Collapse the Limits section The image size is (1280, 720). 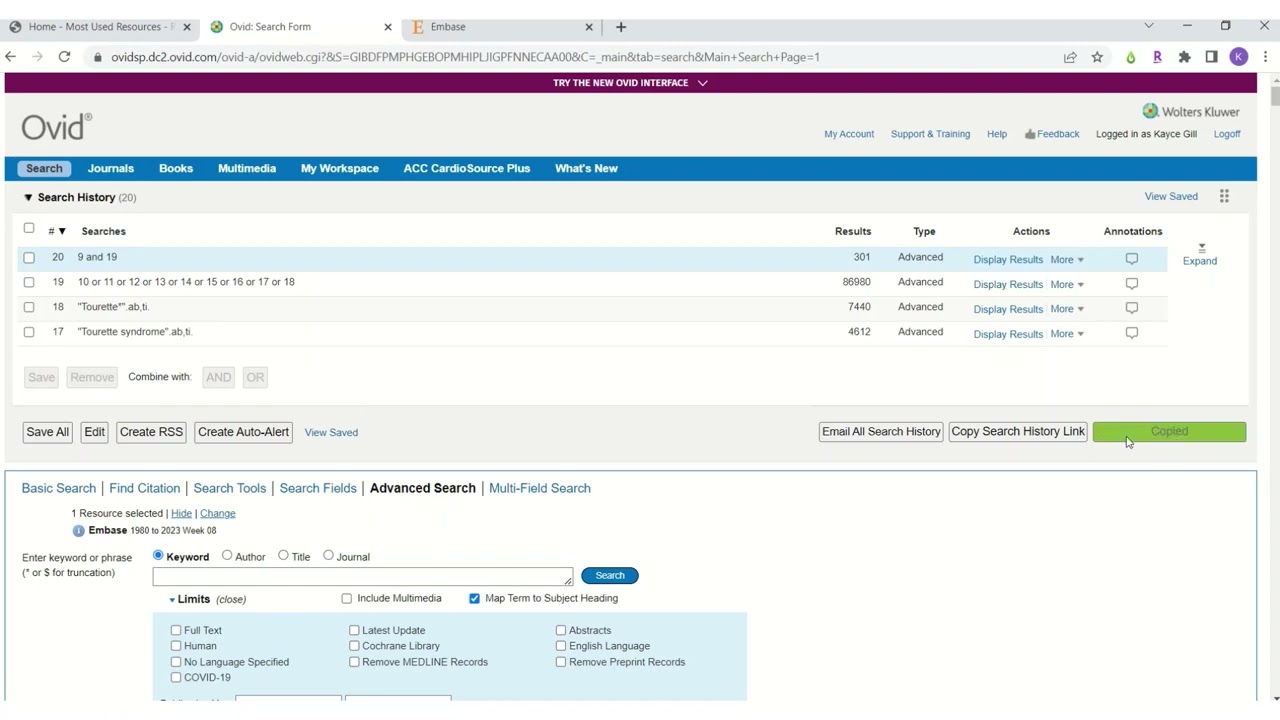[207, 599]
